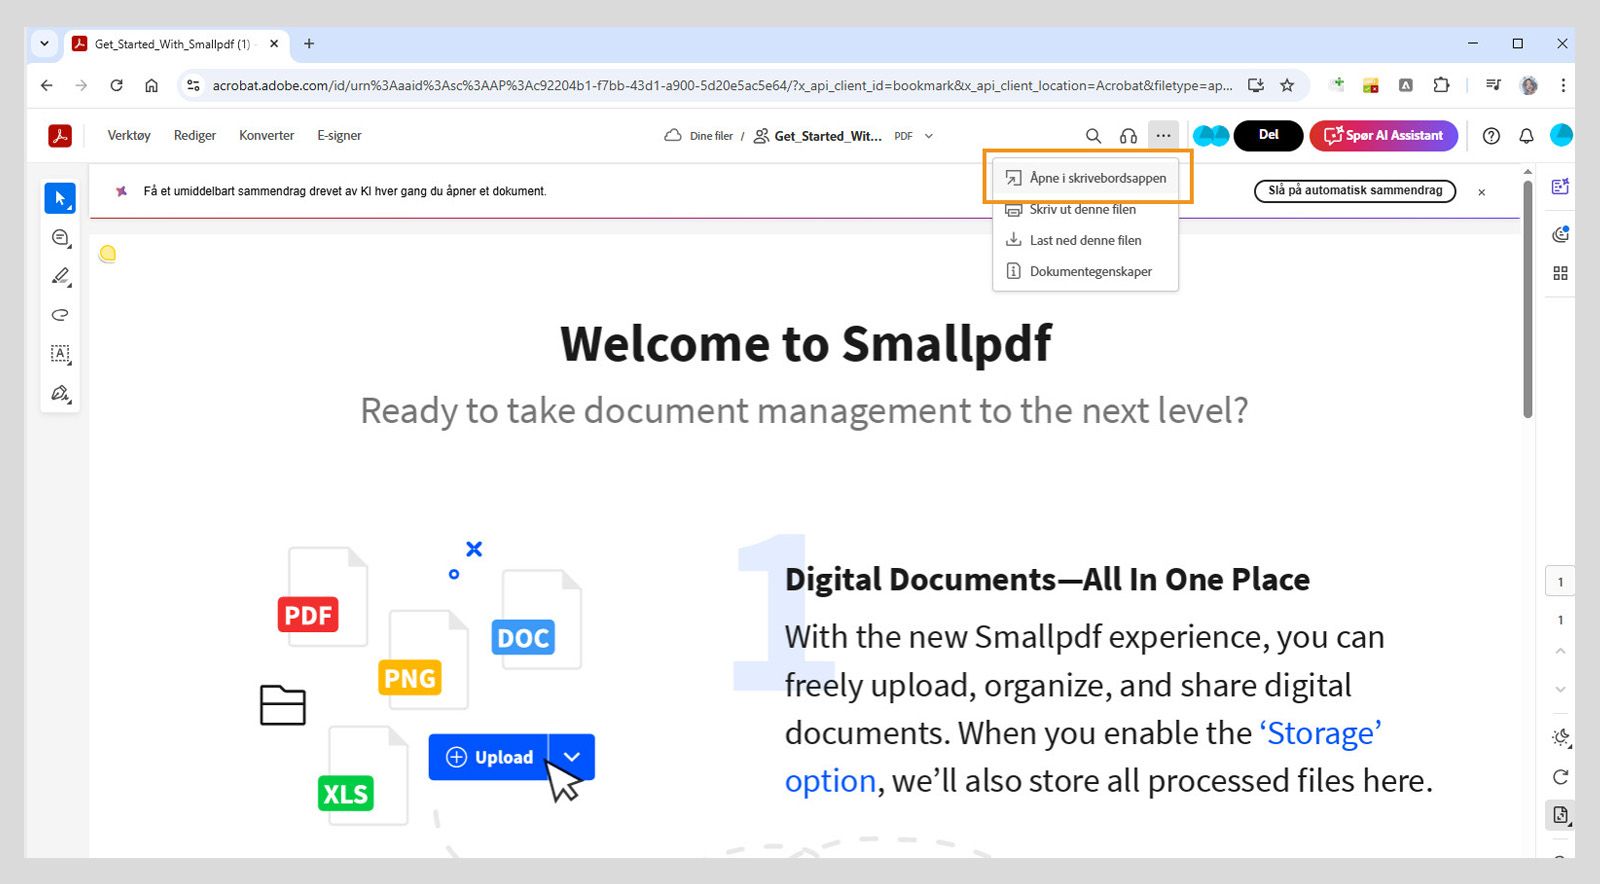Viewport: 1600px width, 884px height.
Task: Go to next page arrow
Action: pyautogui.click(x=1560, y=689)
